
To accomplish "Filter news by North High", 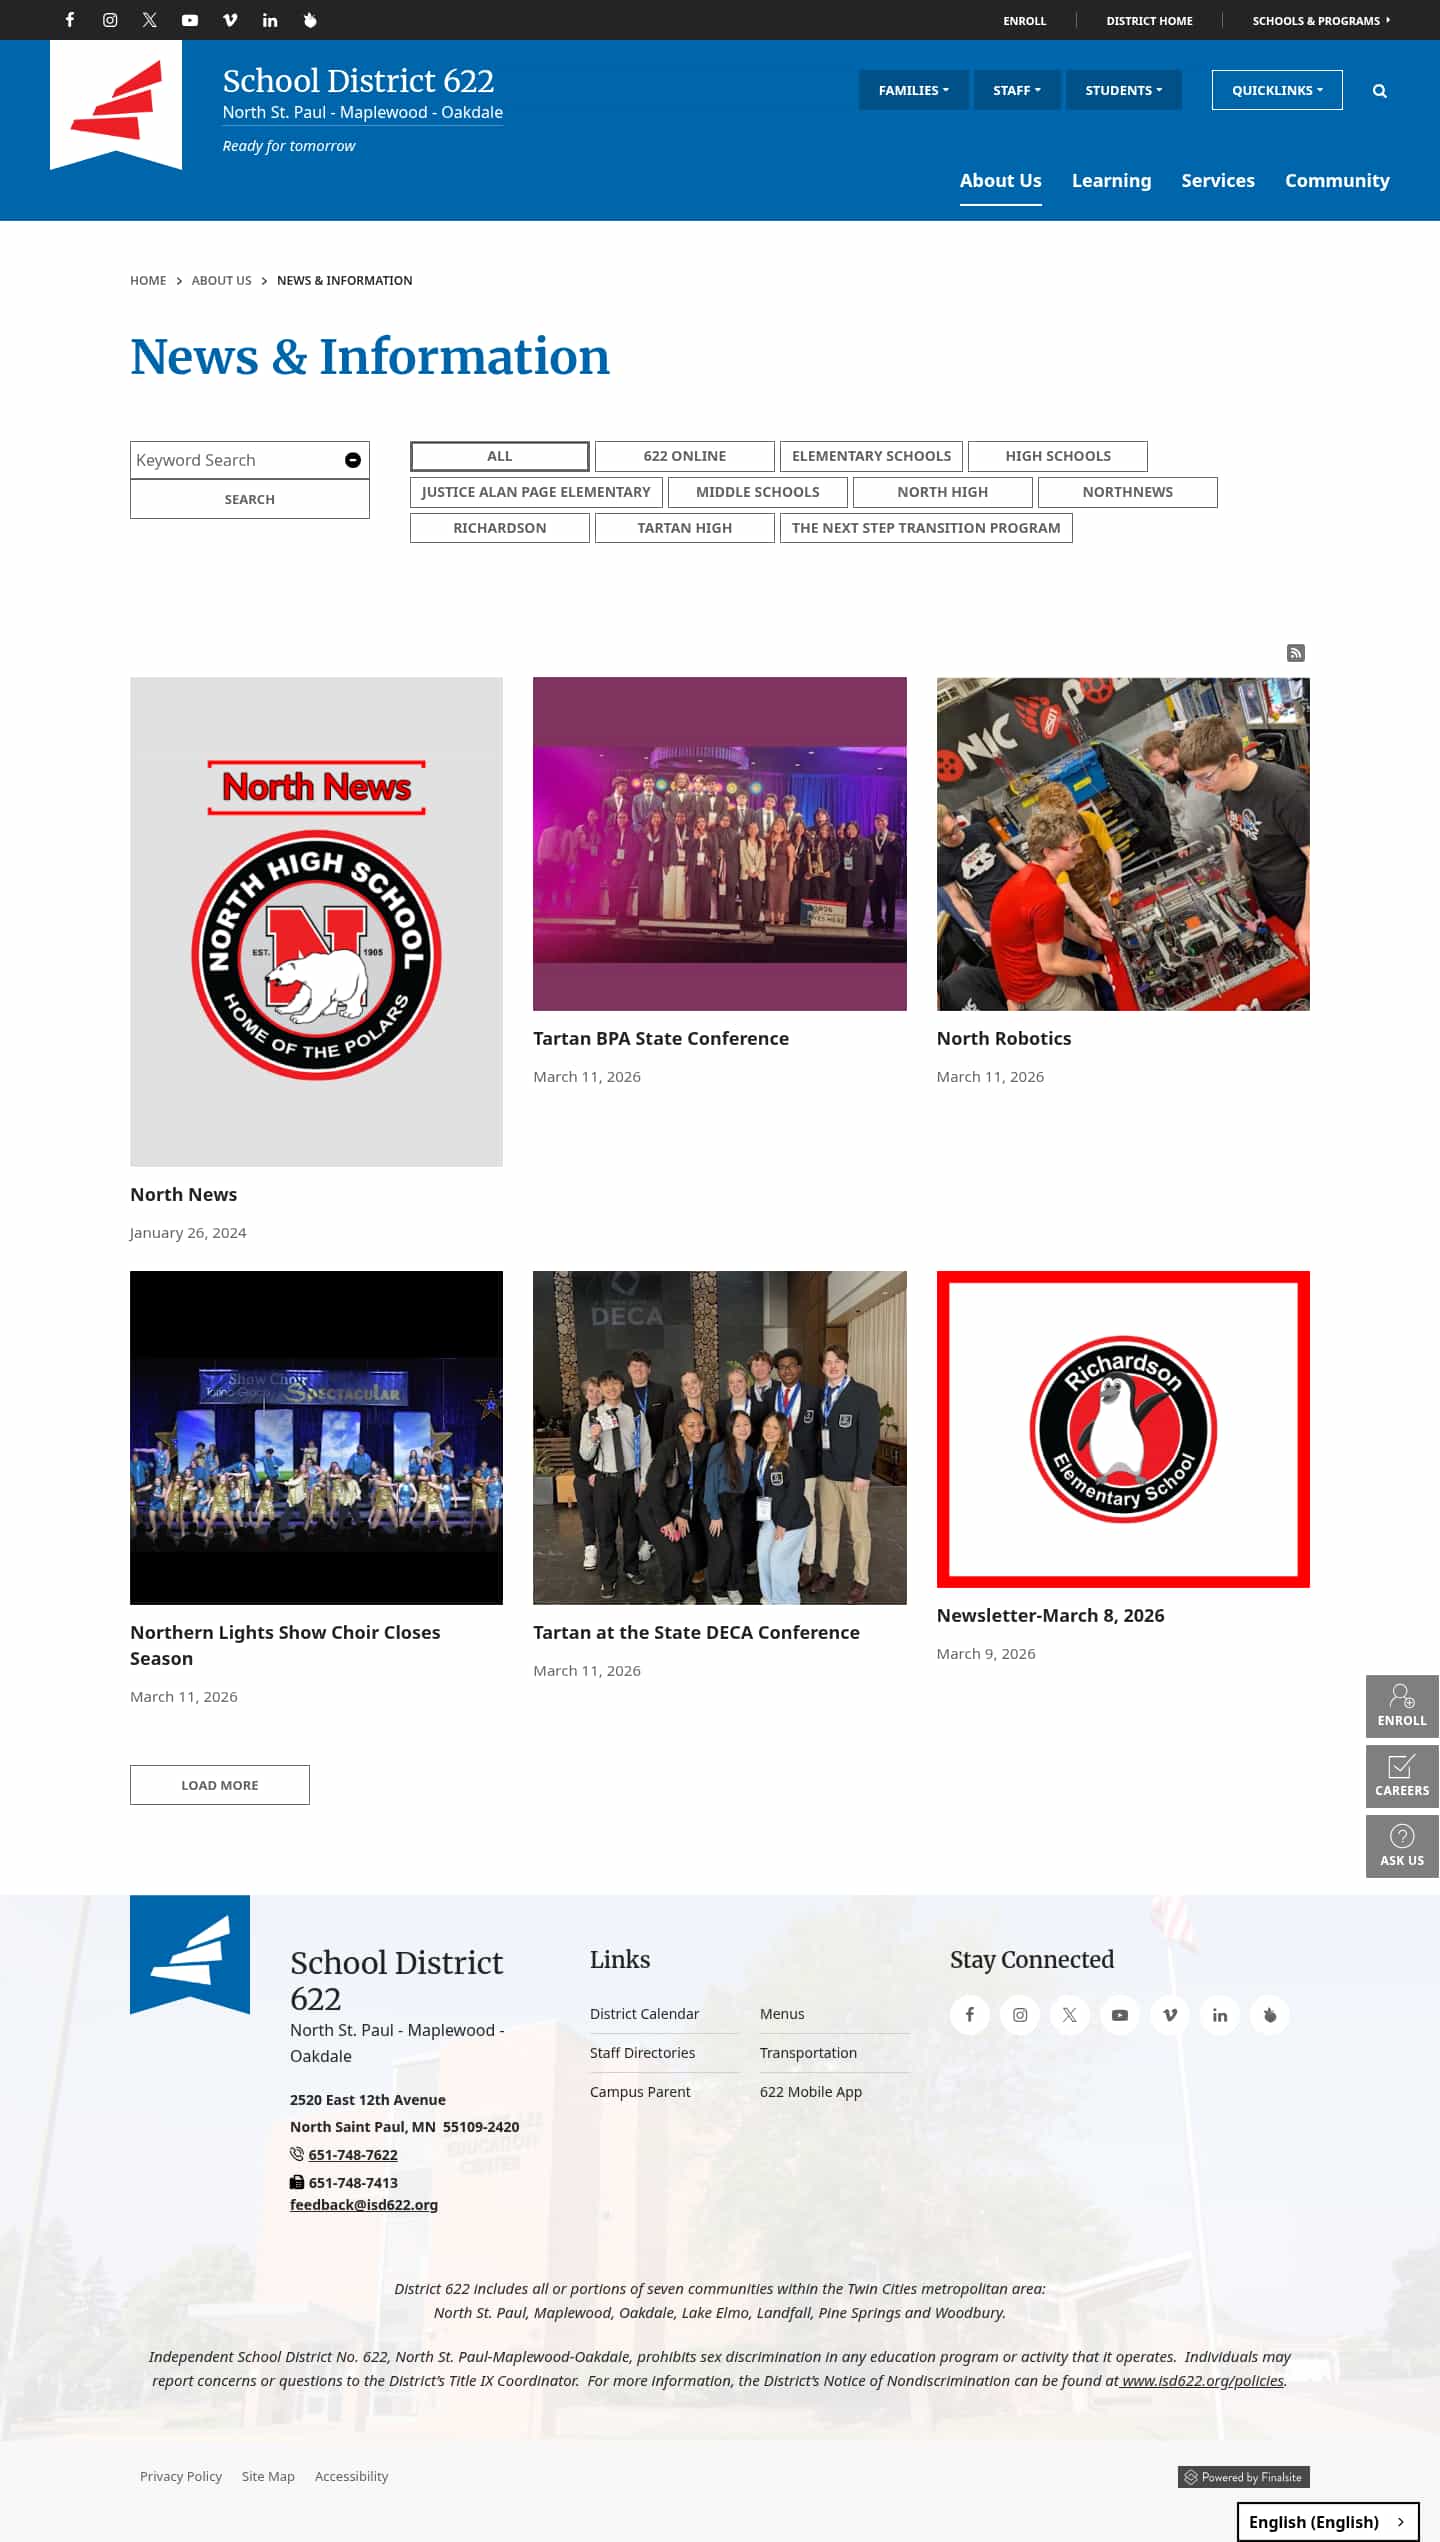I will 943,492.
